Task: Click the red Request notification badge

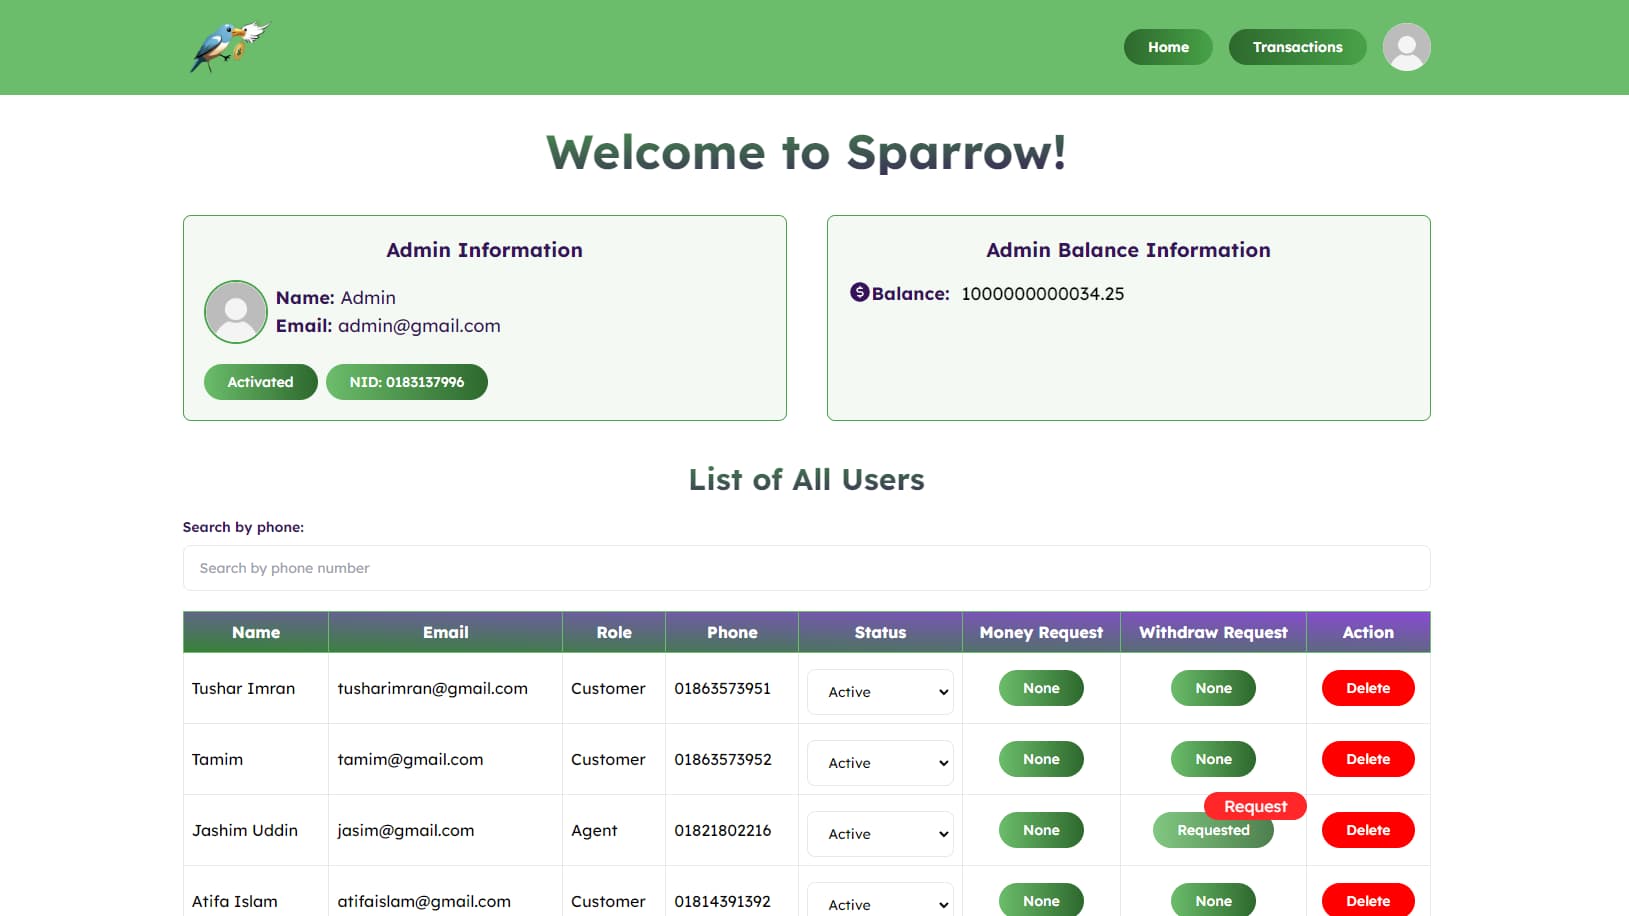Action: (1255, 806)
